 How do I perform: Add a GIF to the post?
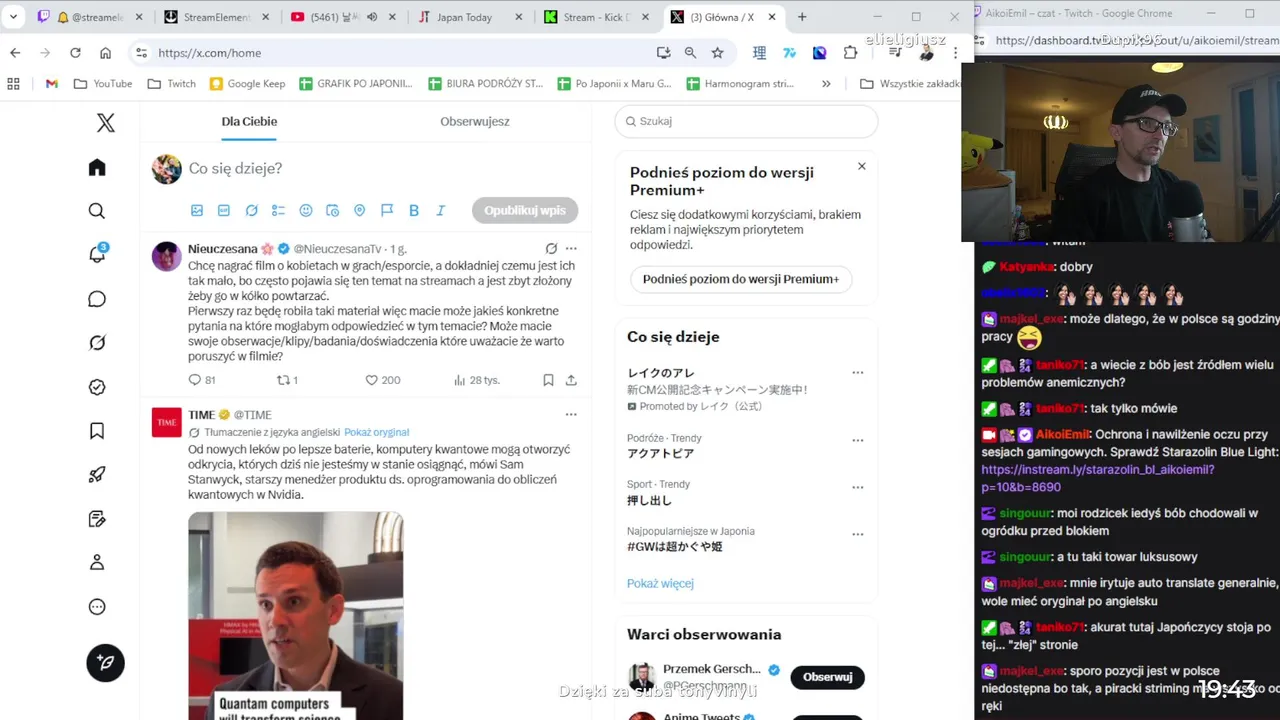(224, 211)
